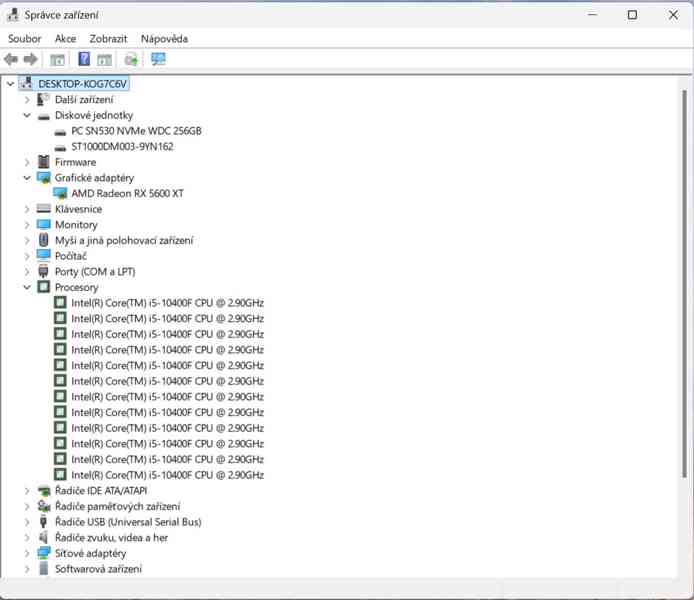
Task: Click the Počítač computer icon
Action: coord(44,255)
